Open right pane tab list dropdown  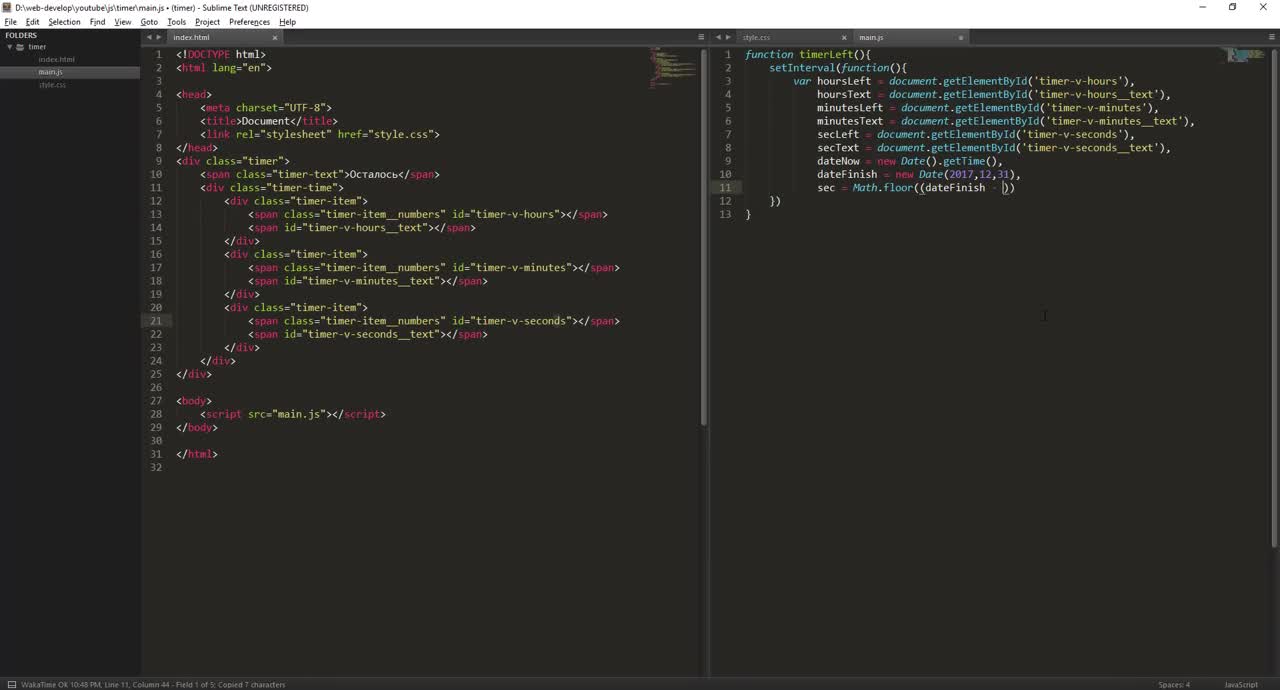pos(1270,37)
